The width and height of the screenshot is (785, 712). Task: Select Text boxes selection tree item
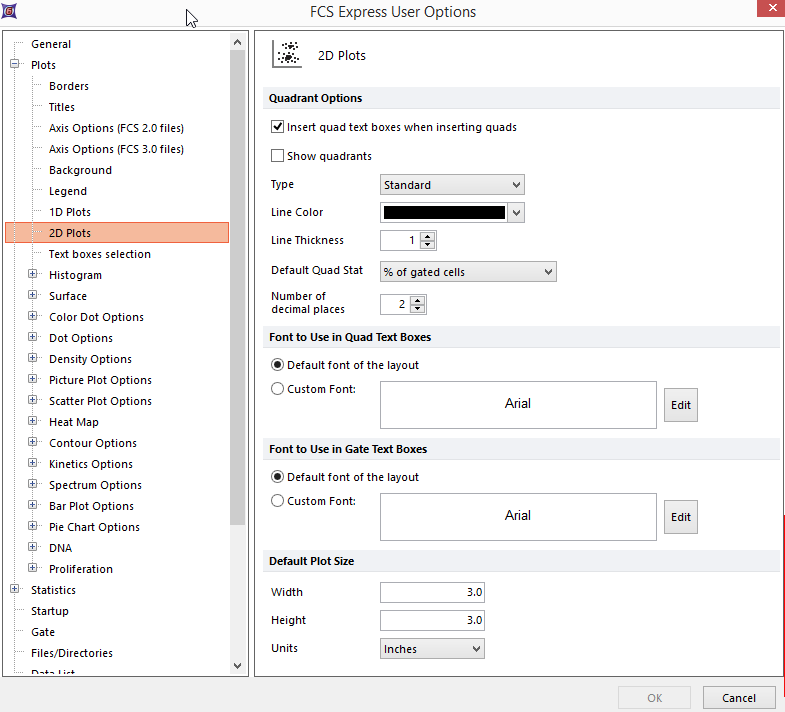100,254
